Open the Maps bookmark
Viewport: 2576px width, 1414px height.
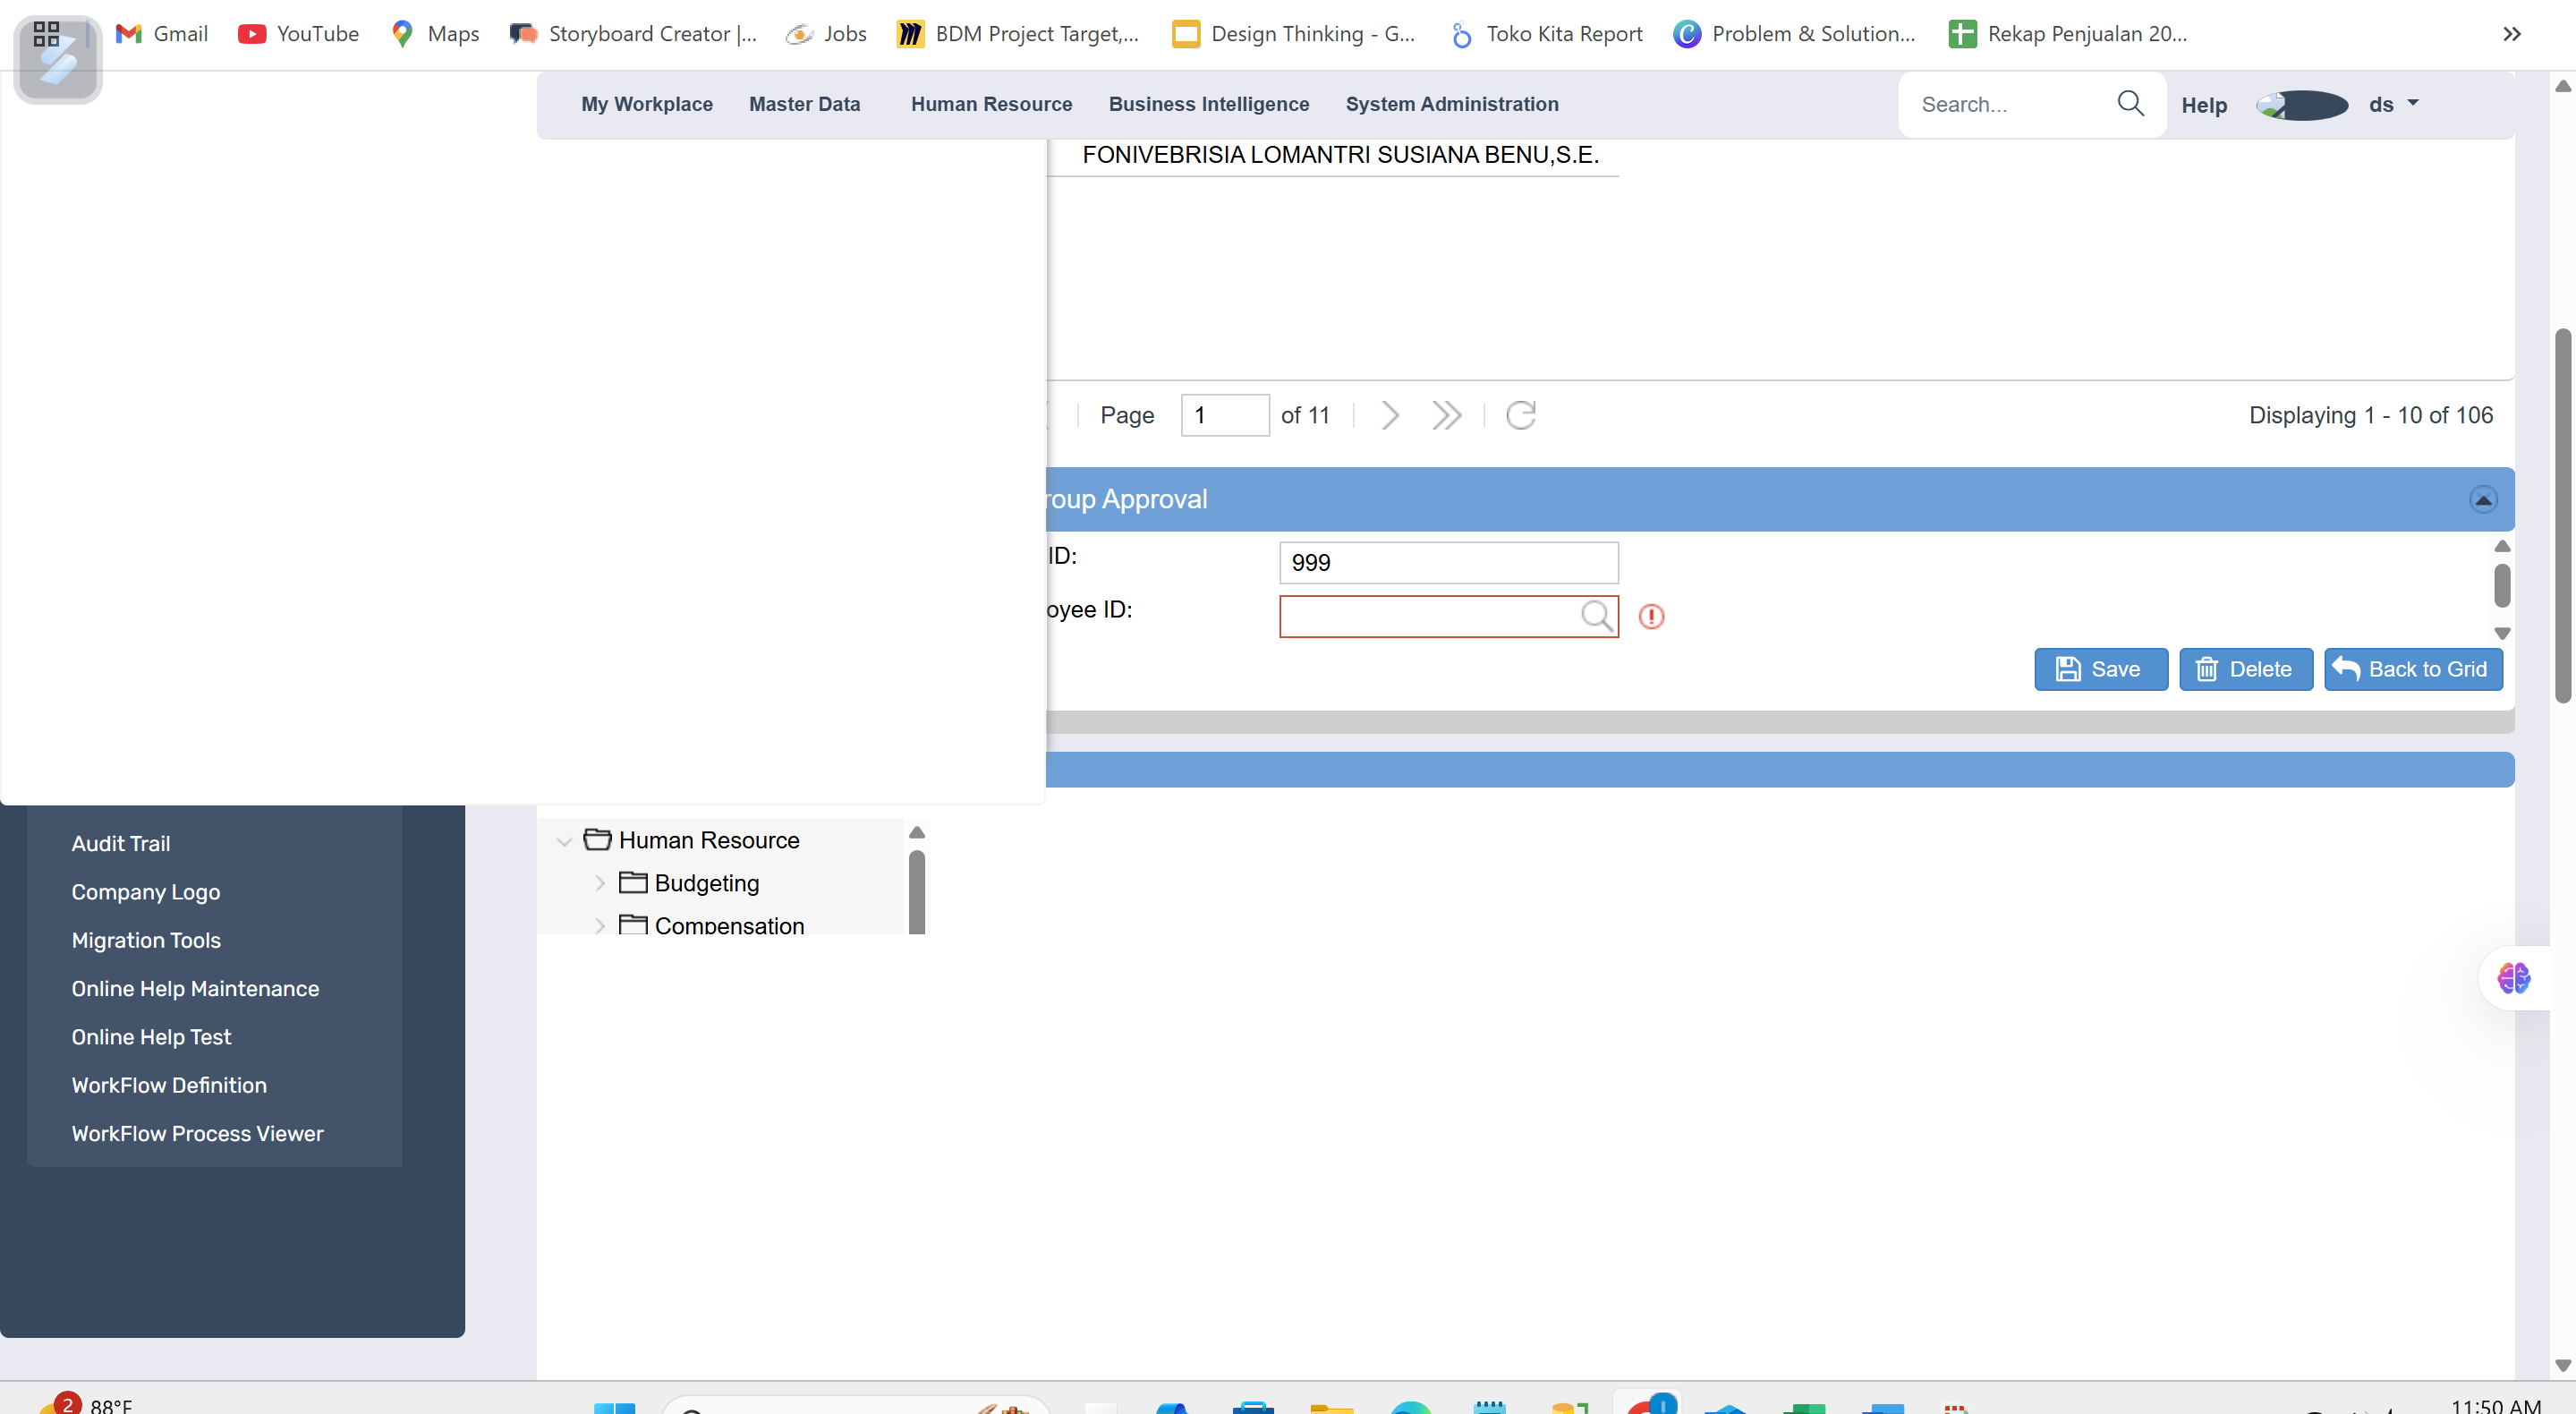click(434, 34)
